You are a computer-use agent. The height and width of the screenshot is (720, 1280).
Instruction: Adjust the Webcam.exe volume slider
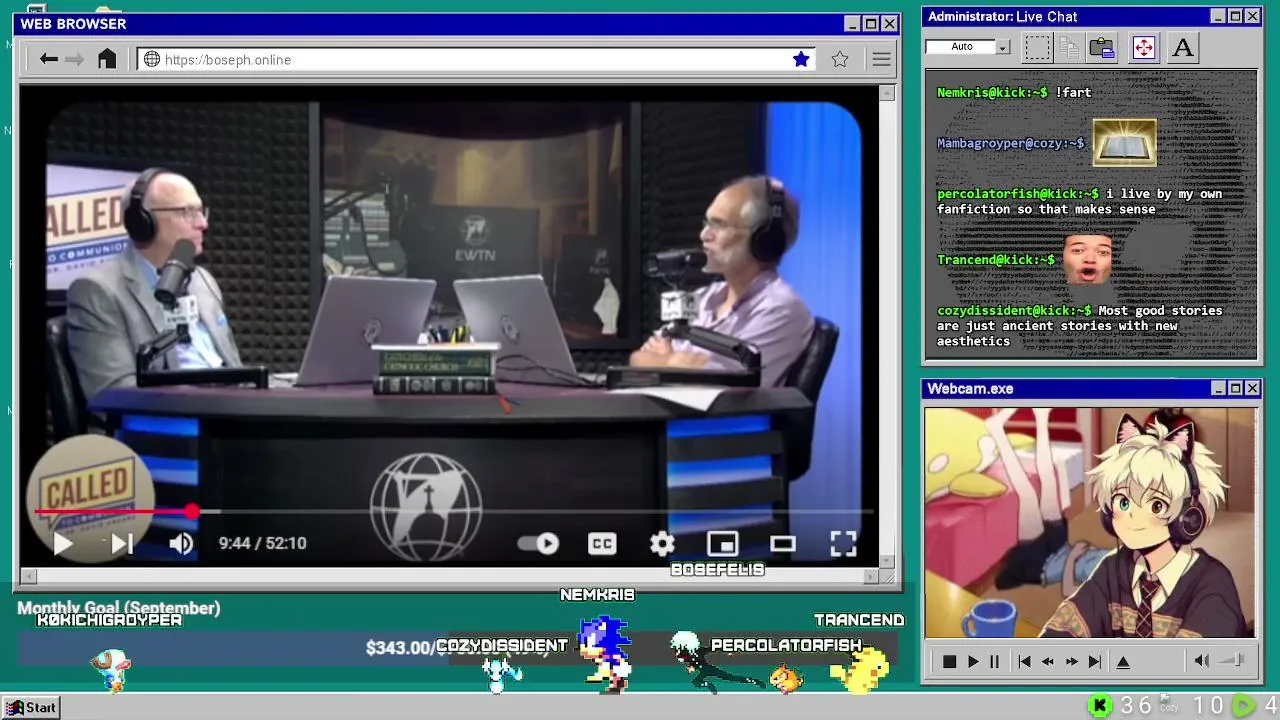click(1232, 661)
